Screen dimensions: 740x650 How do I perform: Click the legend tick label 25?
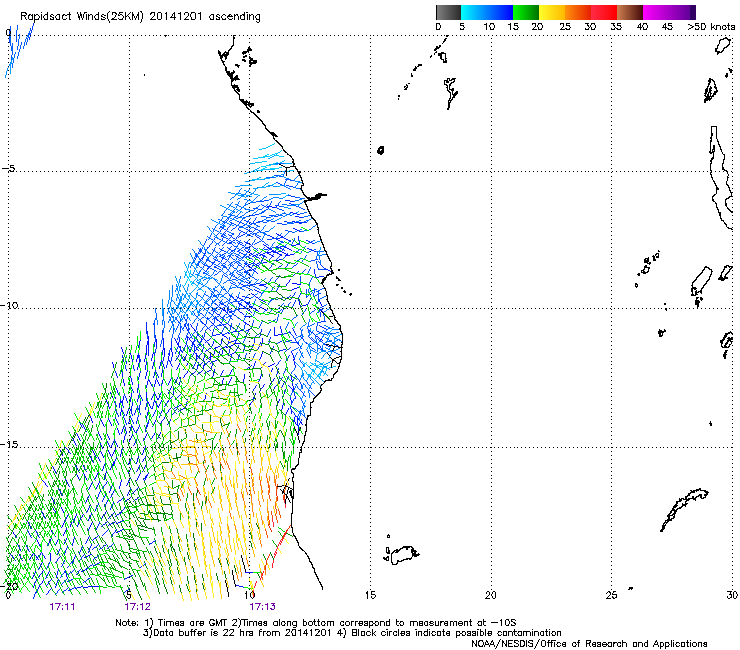[x=565, y=27]
